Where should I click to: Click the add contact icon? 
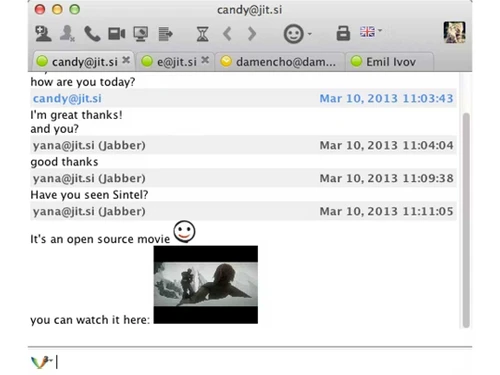(x=43, y=34)
